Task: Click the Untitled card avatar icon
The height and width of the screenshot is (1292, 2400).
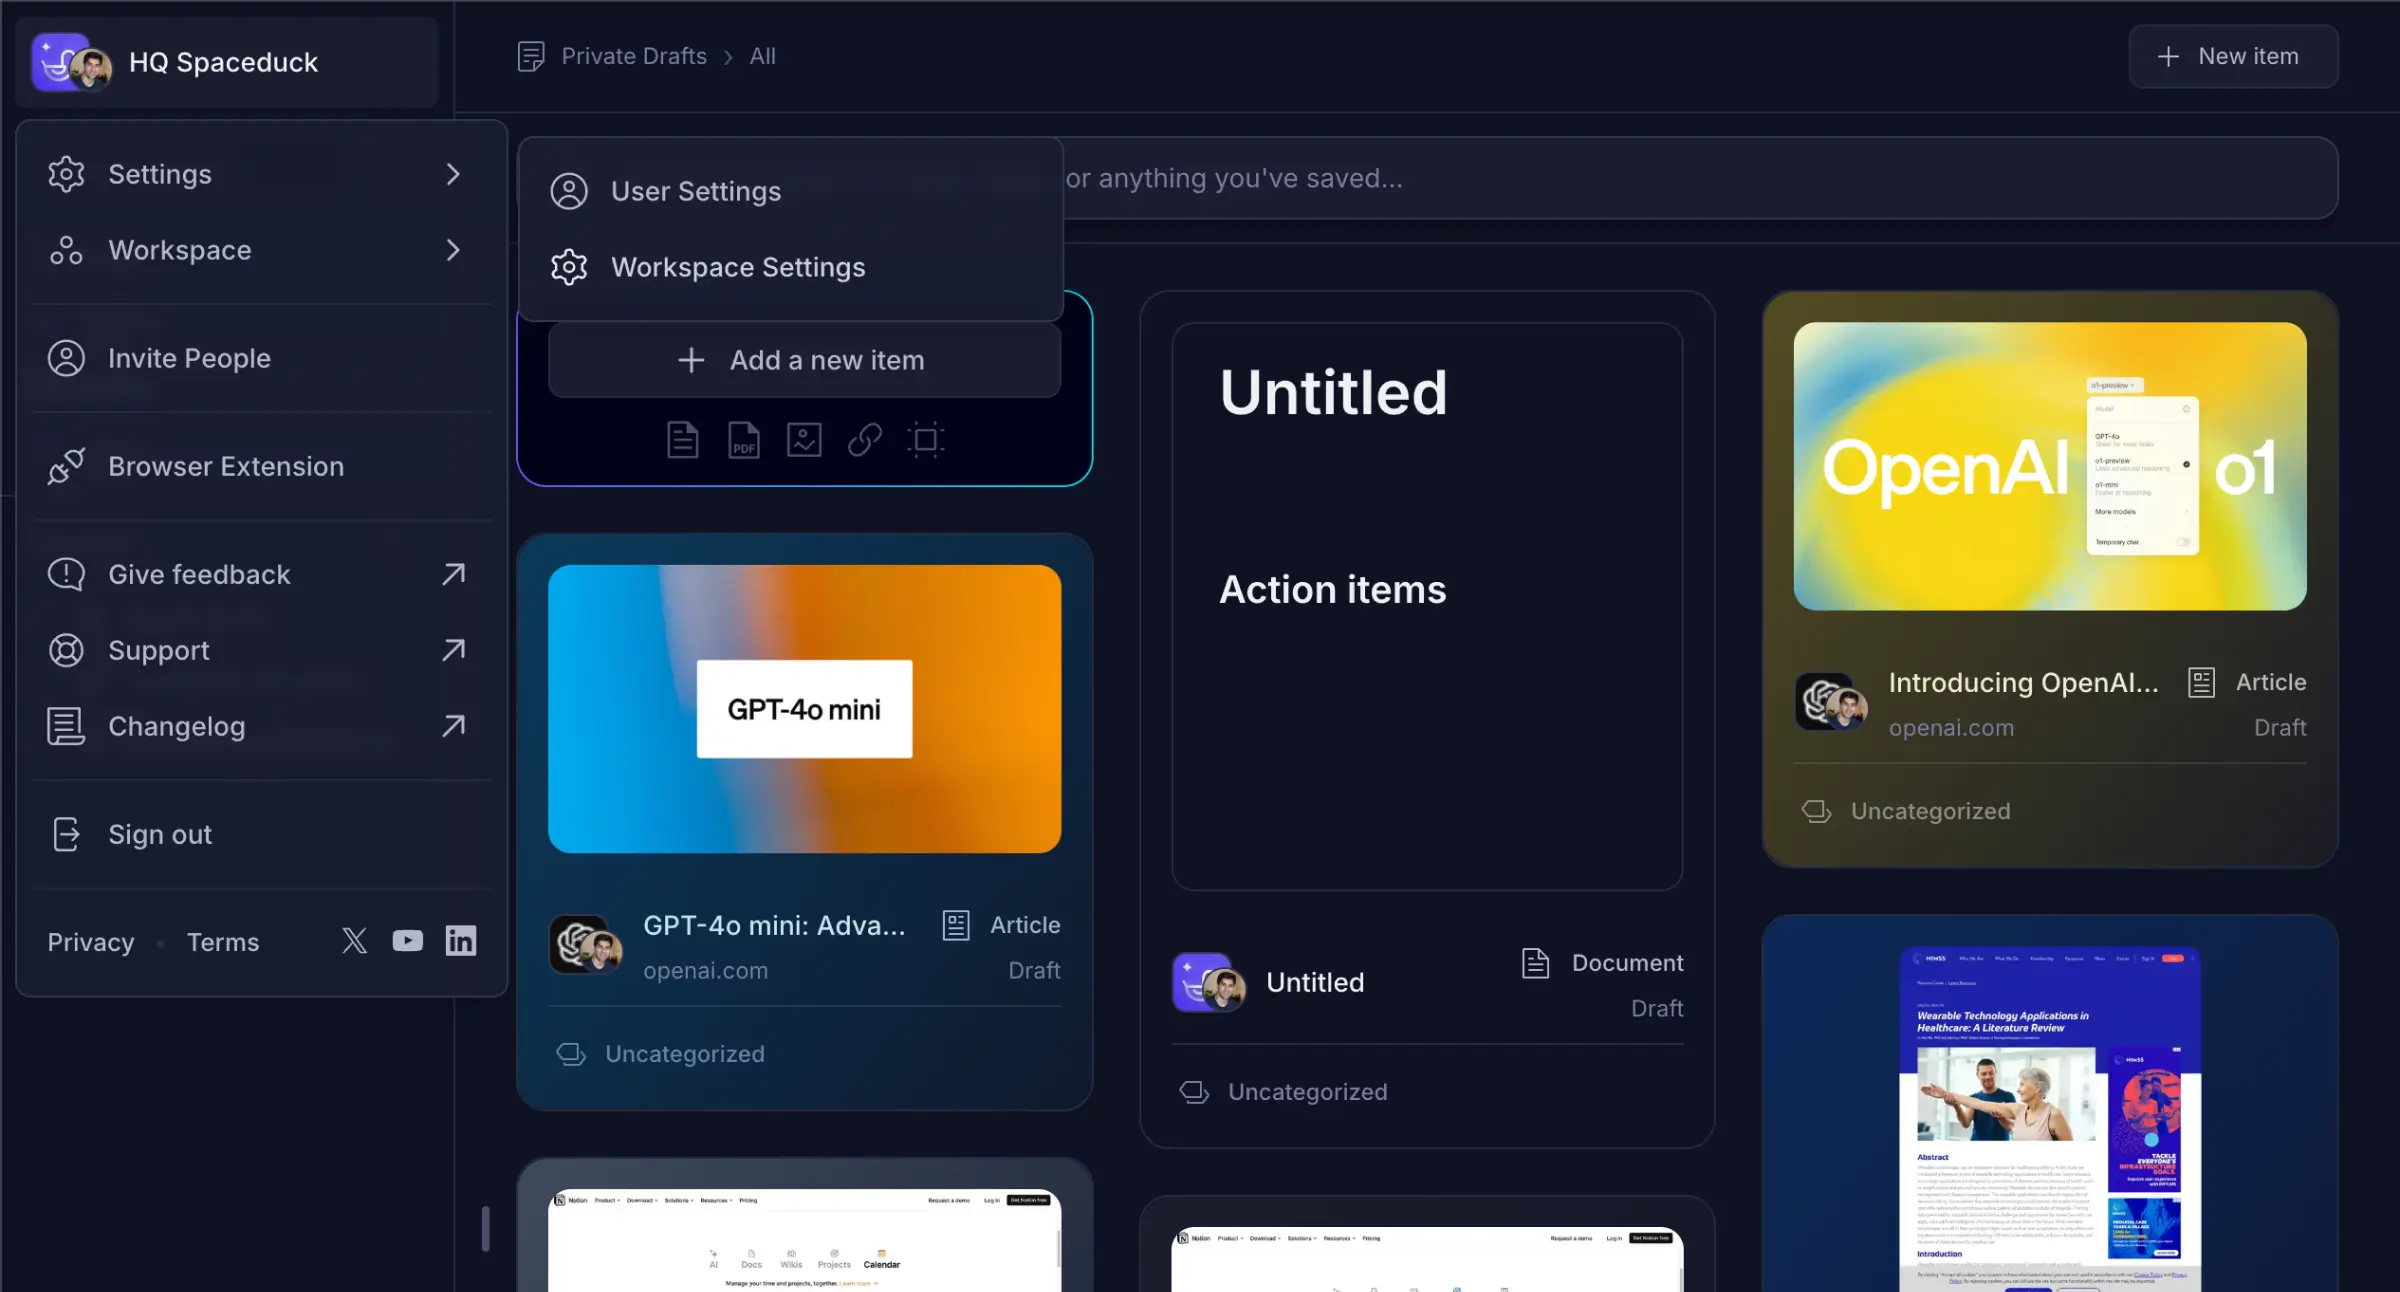Action: (1208, 983)
